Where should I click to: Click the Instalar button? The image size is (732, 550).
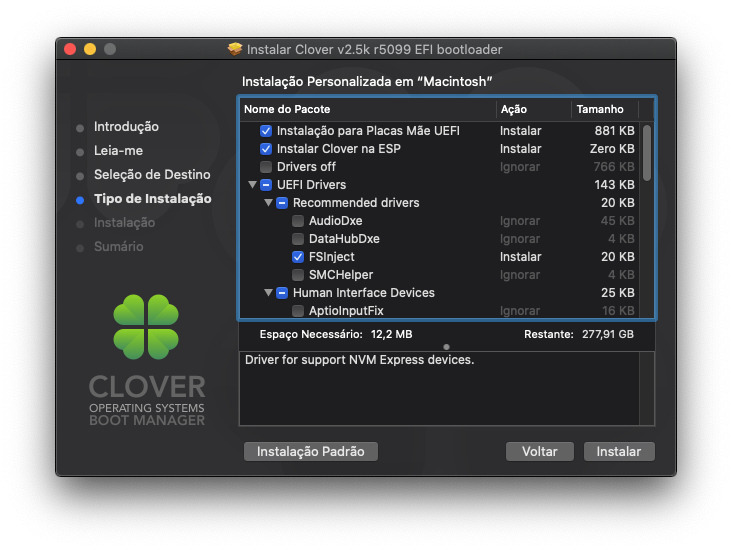[619, 451]
